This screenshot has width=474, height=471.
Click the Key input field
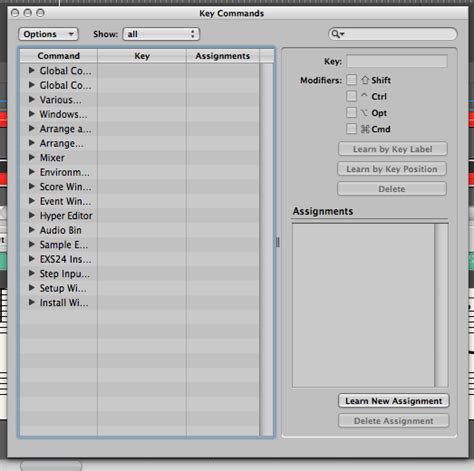pyautogui.click(x=397, y=61)
